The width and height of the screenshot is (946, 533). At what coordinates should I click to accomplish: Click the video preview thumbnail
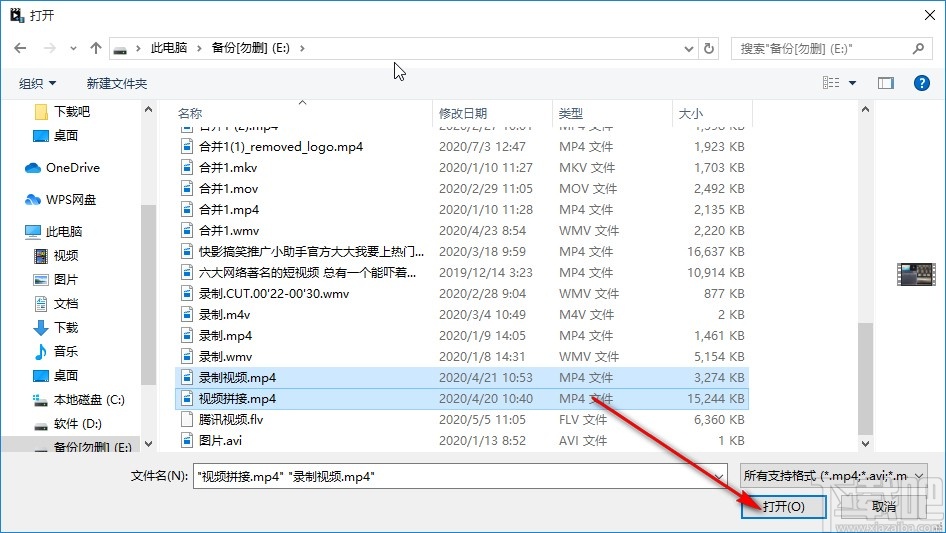(916, 274)
